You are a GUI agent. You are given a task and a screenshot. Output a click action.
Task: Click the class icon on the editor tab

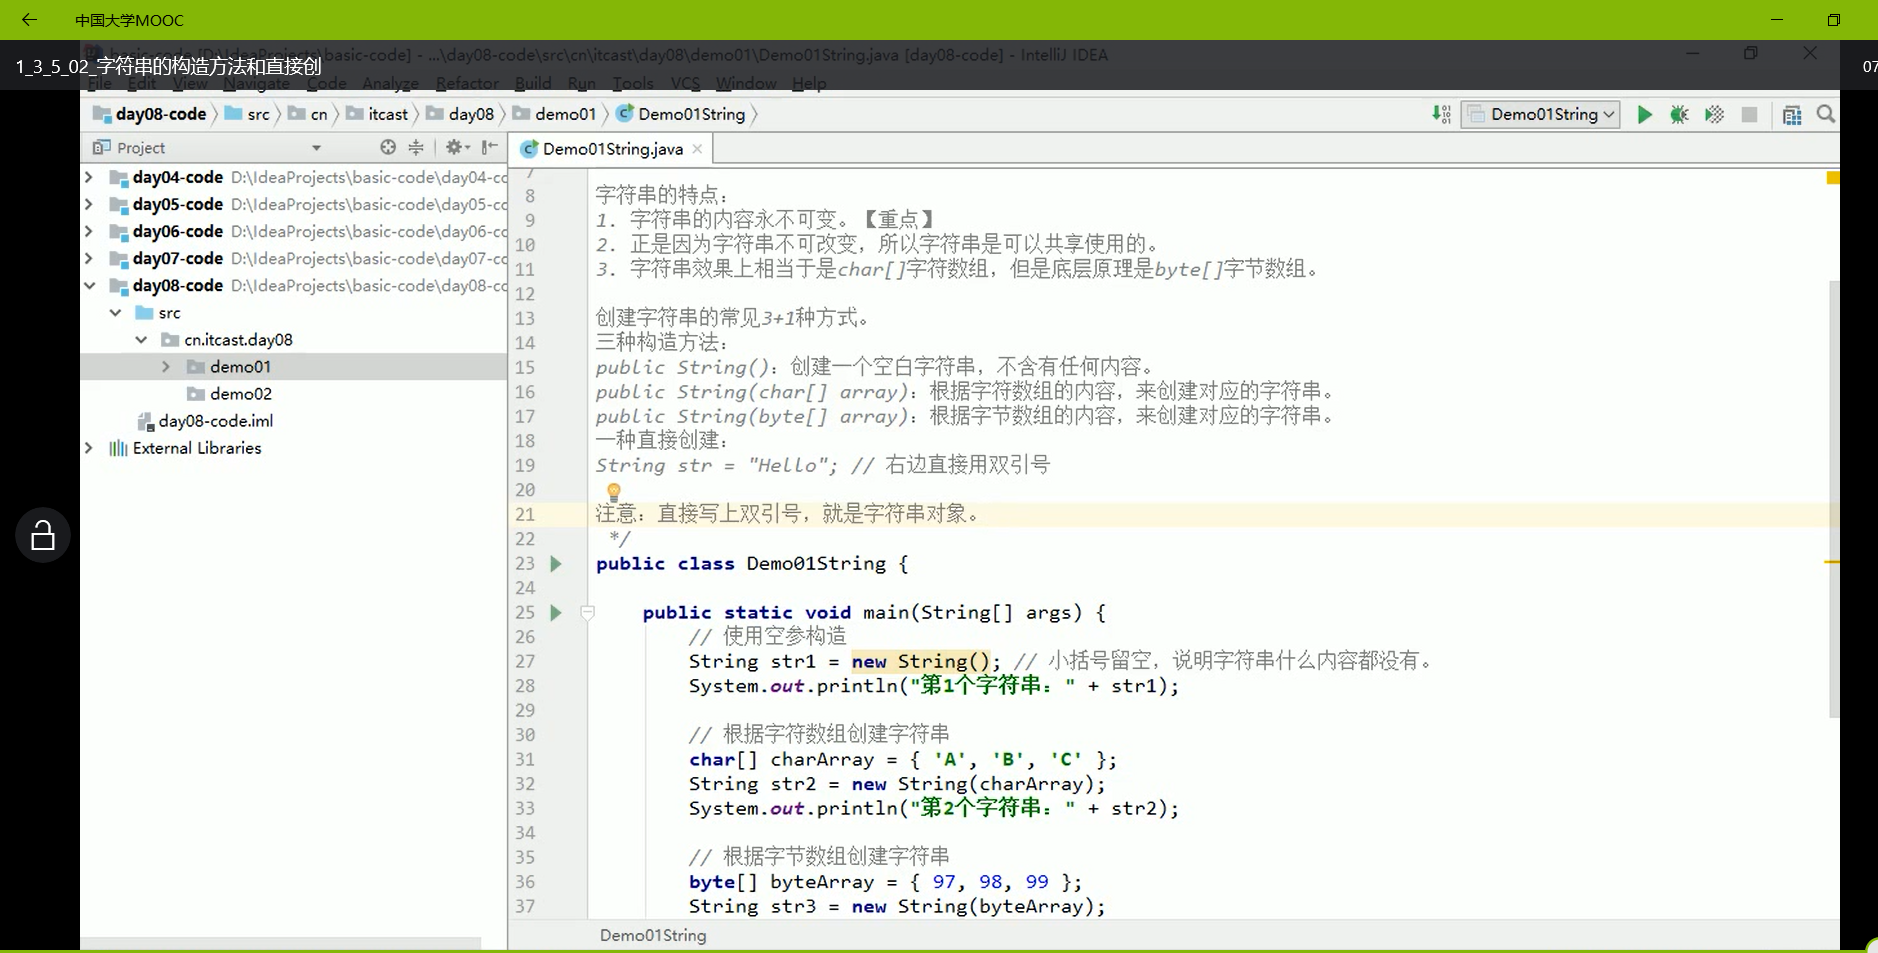tap(530, 149)
